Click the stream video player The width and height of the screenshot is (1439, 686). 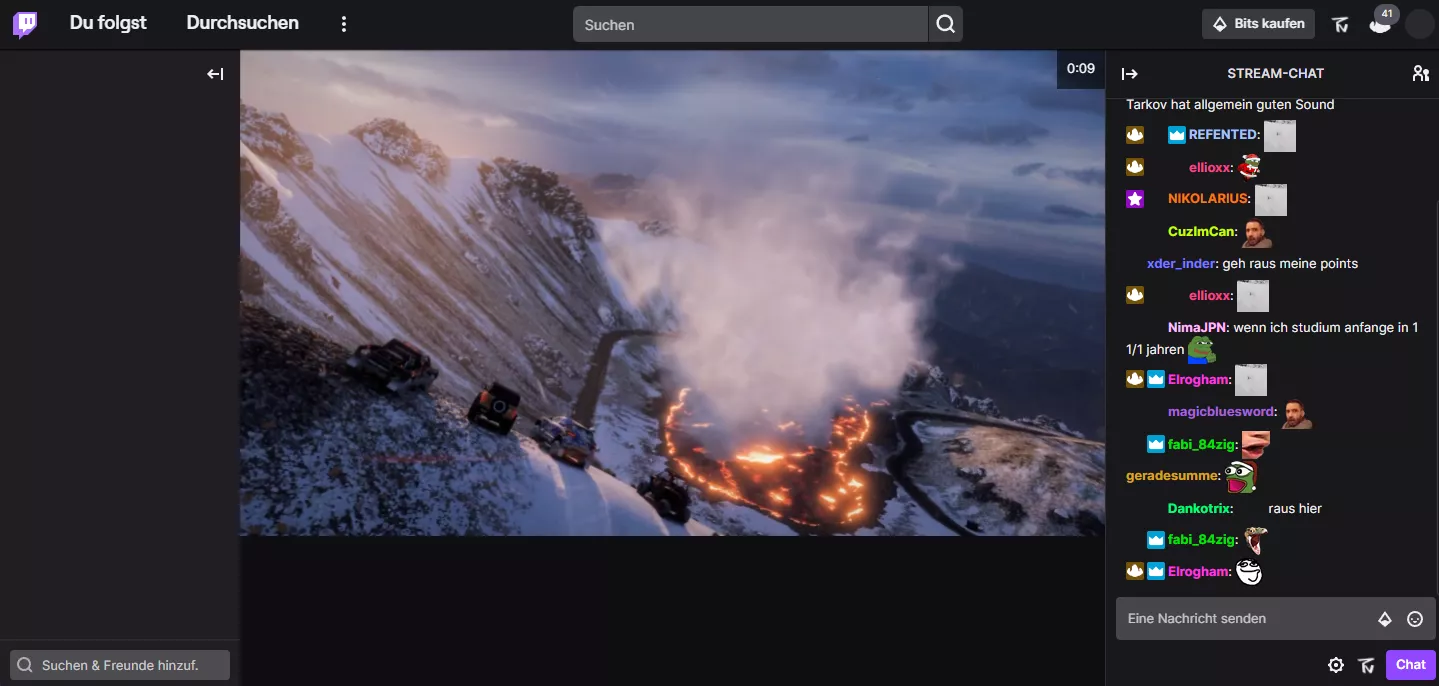coord(672,293)
